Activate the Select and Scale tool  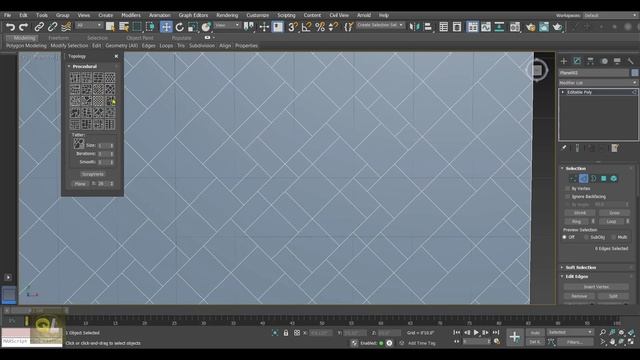[193, 27]
